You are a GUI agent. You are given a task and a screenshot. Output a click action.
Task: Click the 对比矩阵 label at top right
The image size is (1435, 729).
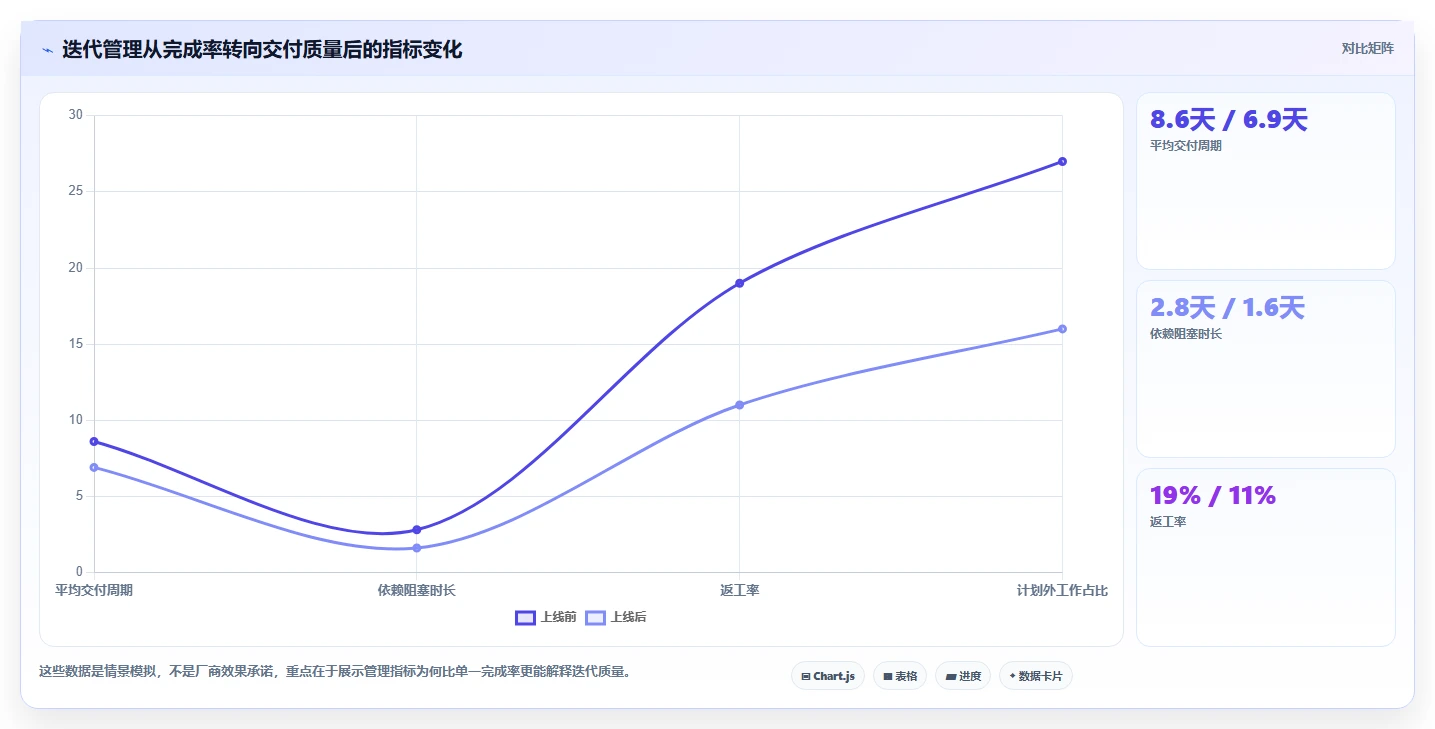coord(1367,48)
